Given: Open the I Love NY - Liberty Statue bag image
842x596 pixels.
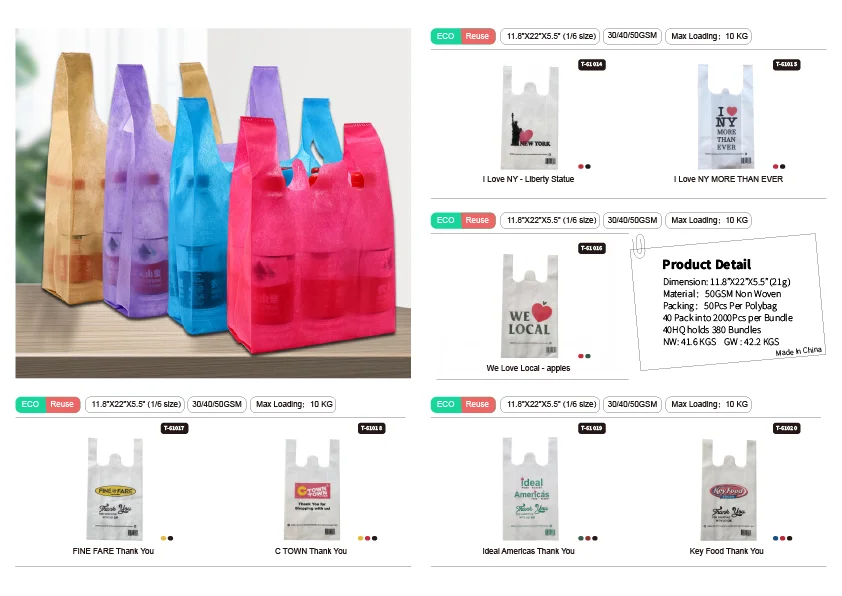Looking at the screenshot, I should 531,117.
